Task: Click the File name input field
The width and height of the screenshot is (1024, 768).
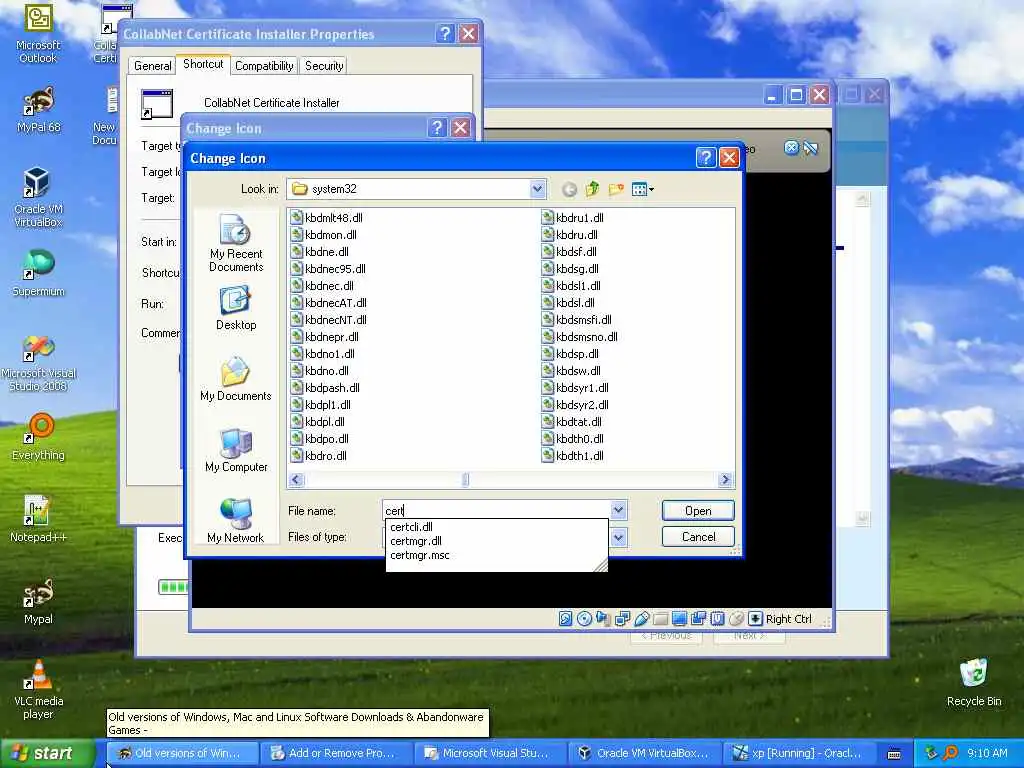Action: [x=496, y=510]
